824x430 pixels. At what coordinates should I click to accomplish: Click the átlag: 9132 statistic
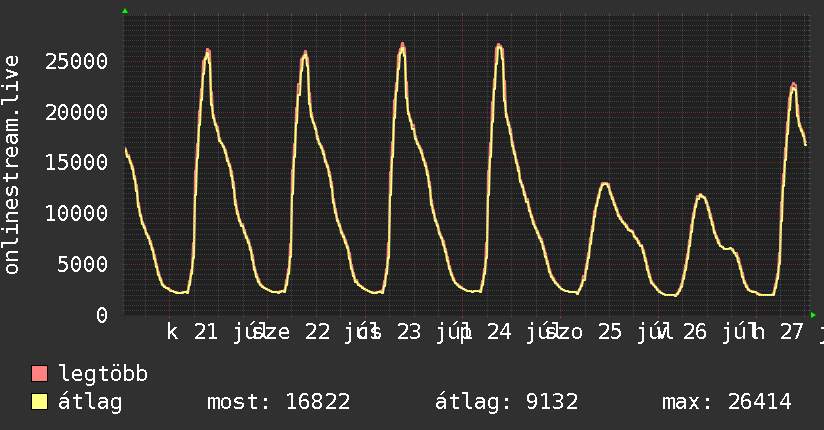pyautogui.click(x=507, y=402)
